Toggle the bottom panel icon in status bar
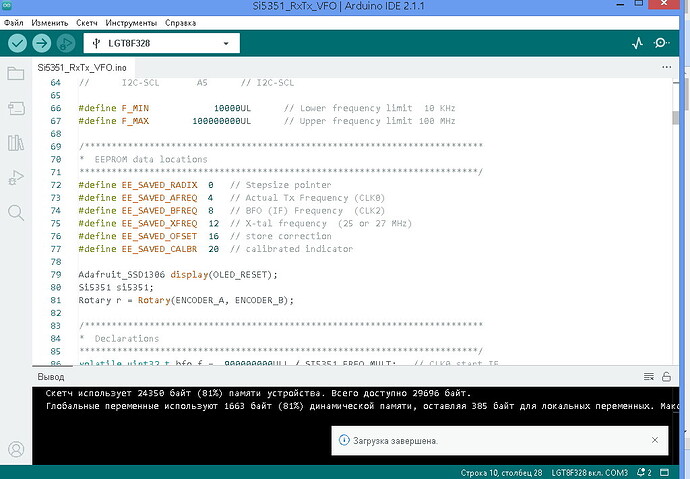Image resolution: width=690 pixels, height=479 pixels. click(664, 472)
